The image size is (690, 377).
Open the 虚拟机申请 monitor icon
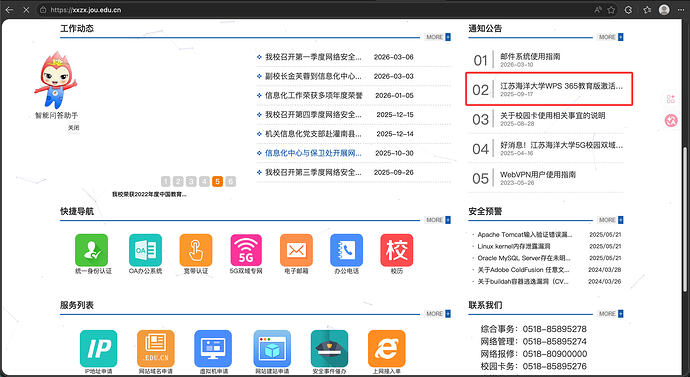213,348
